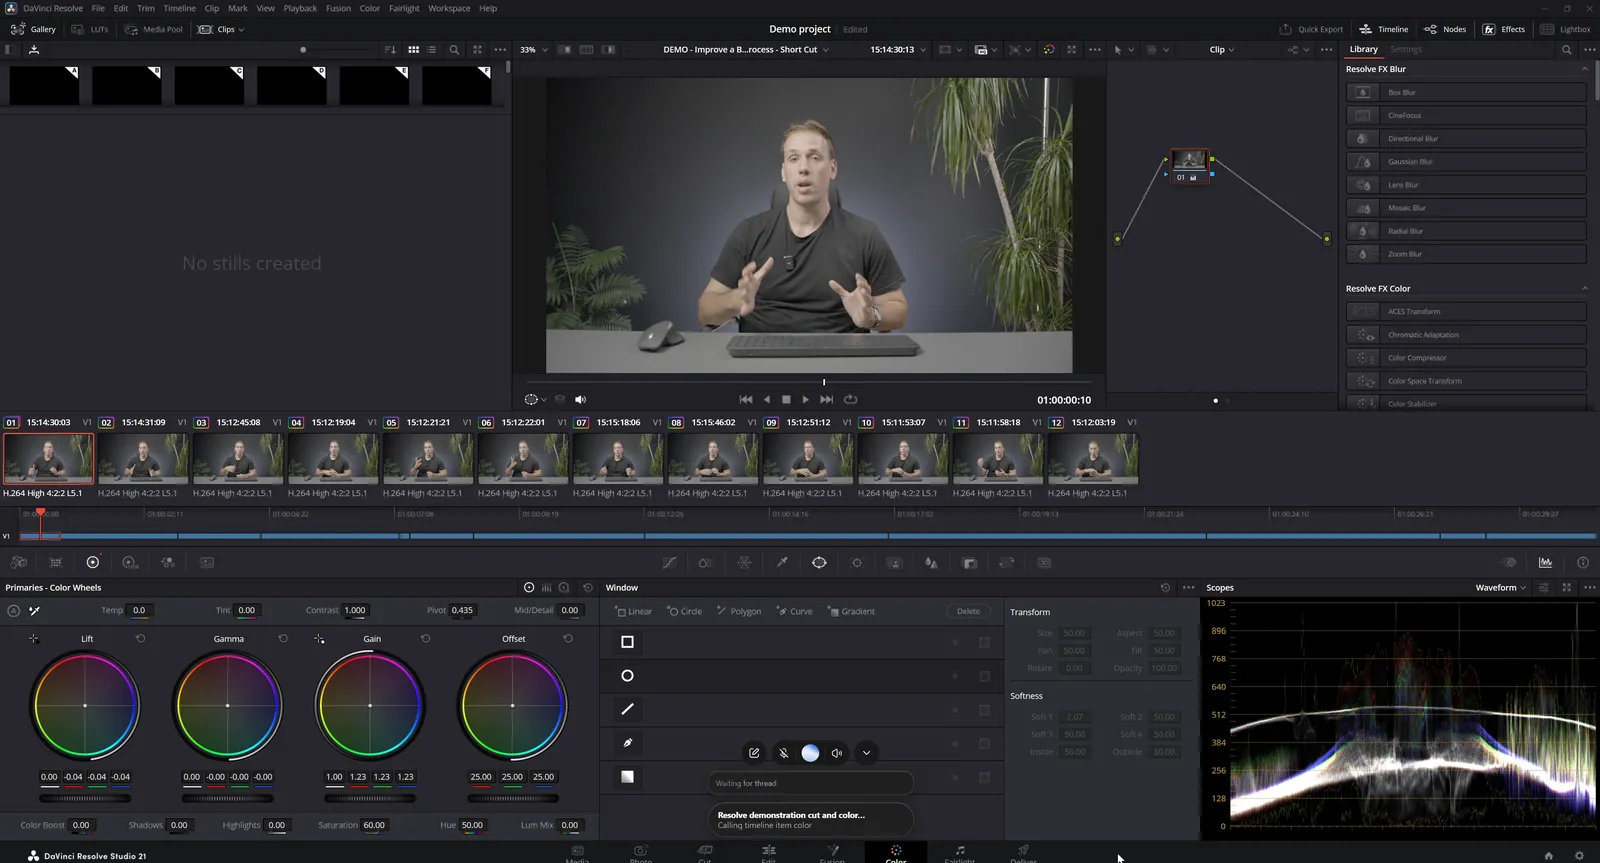This screenshot has width=1600, height=863.
Task: Open the Curves palette icon
Action: 669,563
